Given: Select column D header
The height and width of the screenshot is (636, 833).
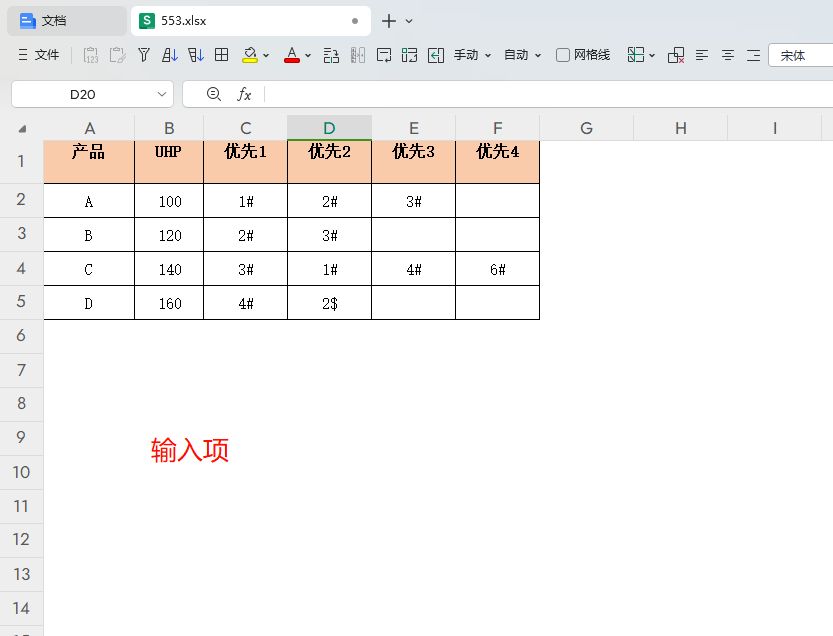Looking at the screenshot, I should pos(329,128).
